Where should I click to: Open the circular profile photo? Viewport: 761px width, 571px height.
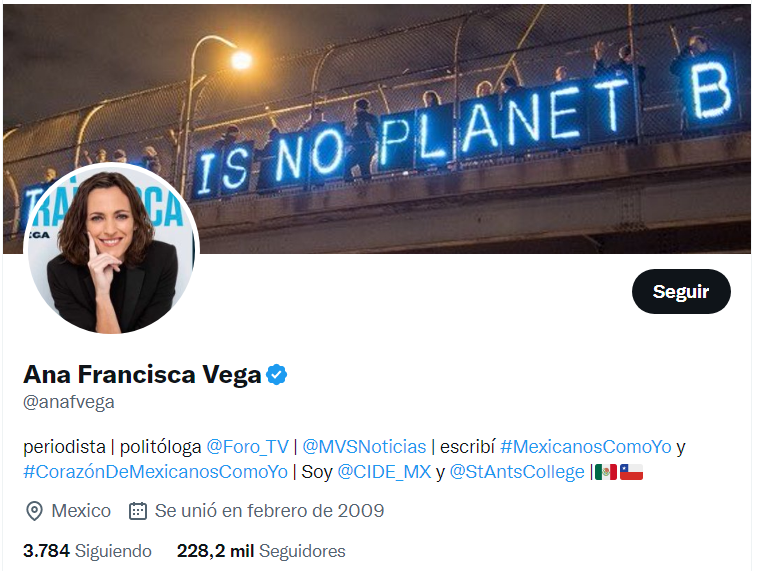coord(111,248)
